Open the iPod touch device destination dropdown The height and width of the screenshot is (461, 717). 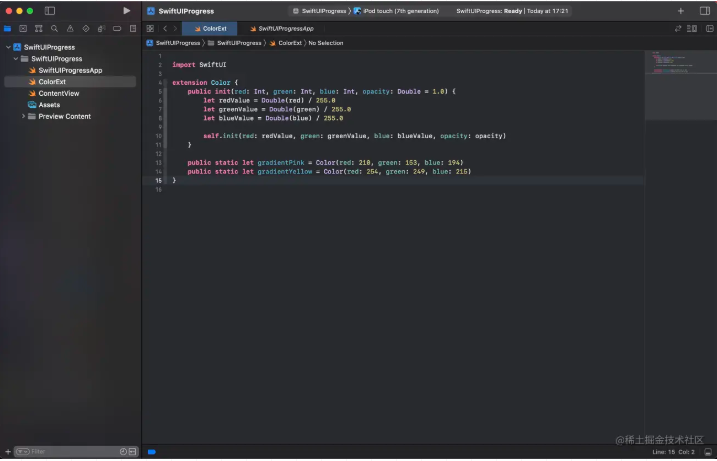click(396, 10)
